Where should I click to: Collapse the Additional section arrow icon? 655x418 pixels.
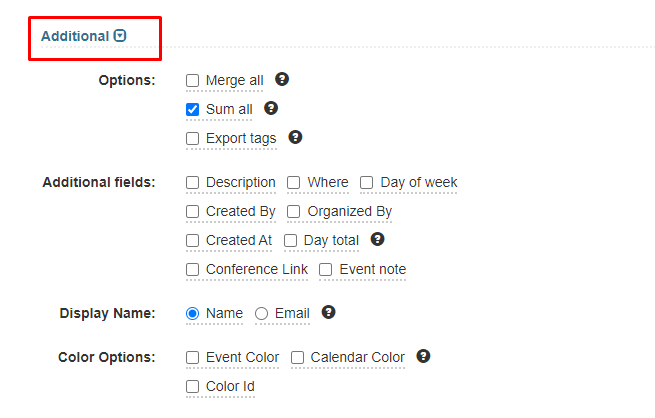[x=120, y=36]
